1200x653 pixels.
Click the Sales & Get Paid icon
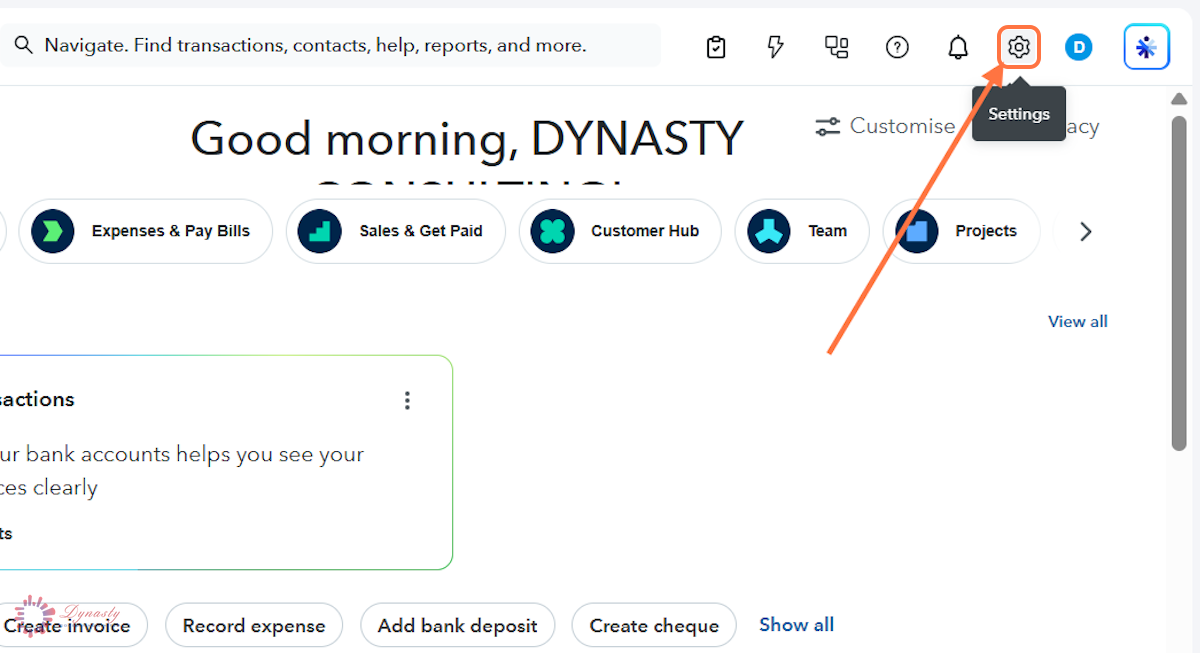click(x=319, y=231)
